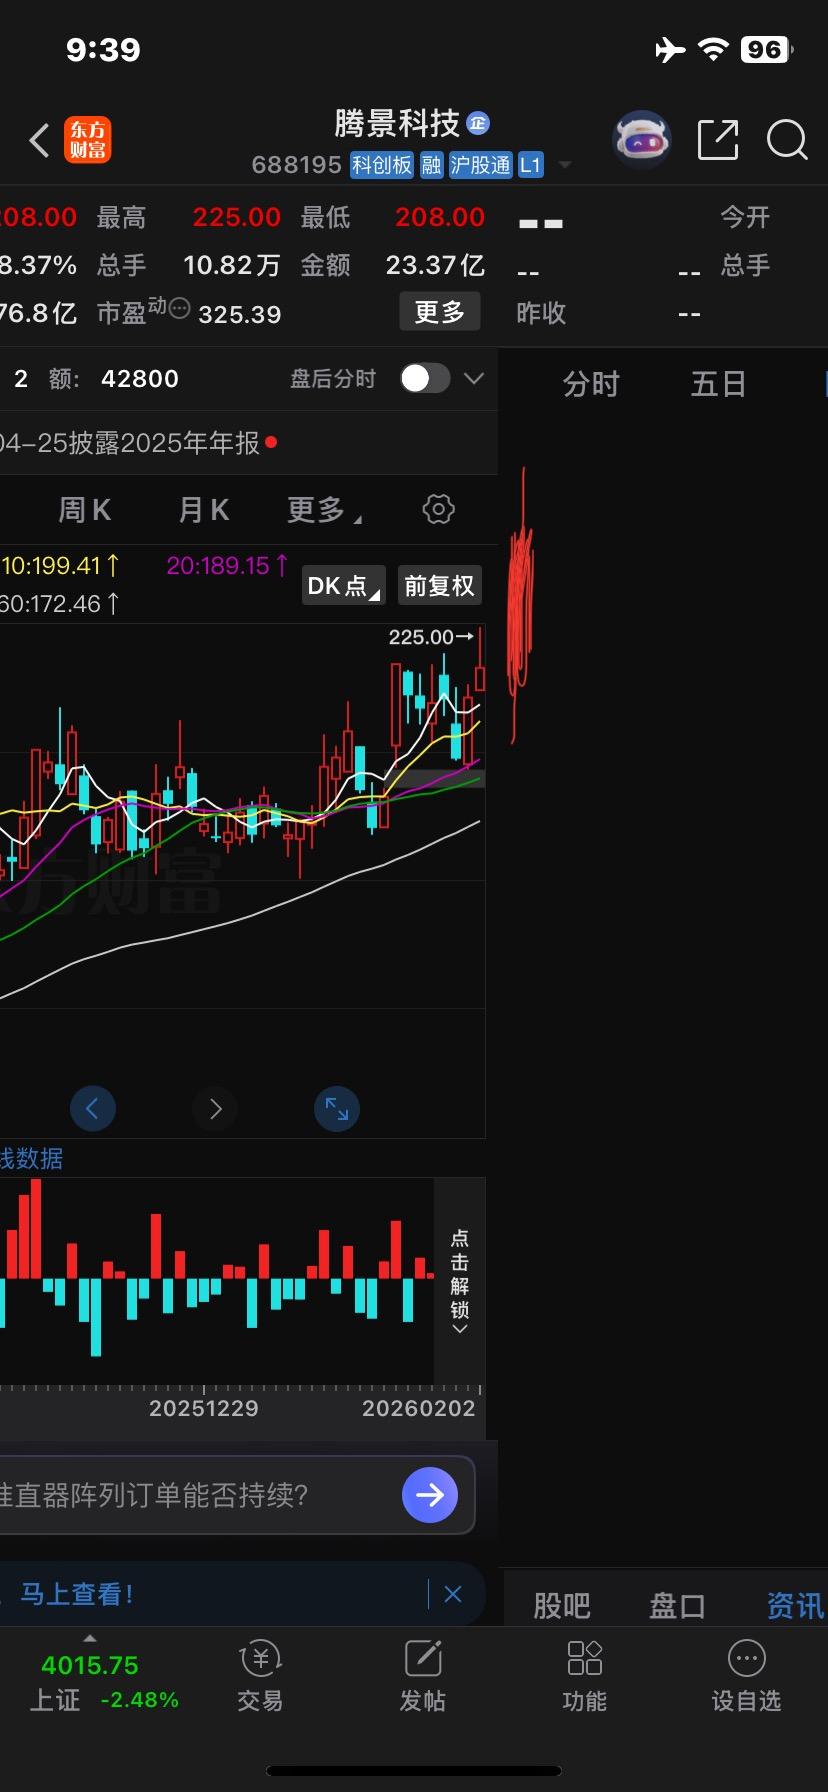Tap the back arrow icon
This screenshot has width=828, height=1792.
(39, 141)
